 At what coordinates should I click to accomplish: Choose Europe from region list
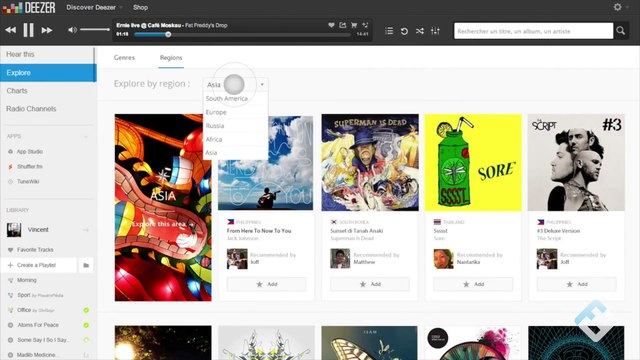tap(236, 112)
